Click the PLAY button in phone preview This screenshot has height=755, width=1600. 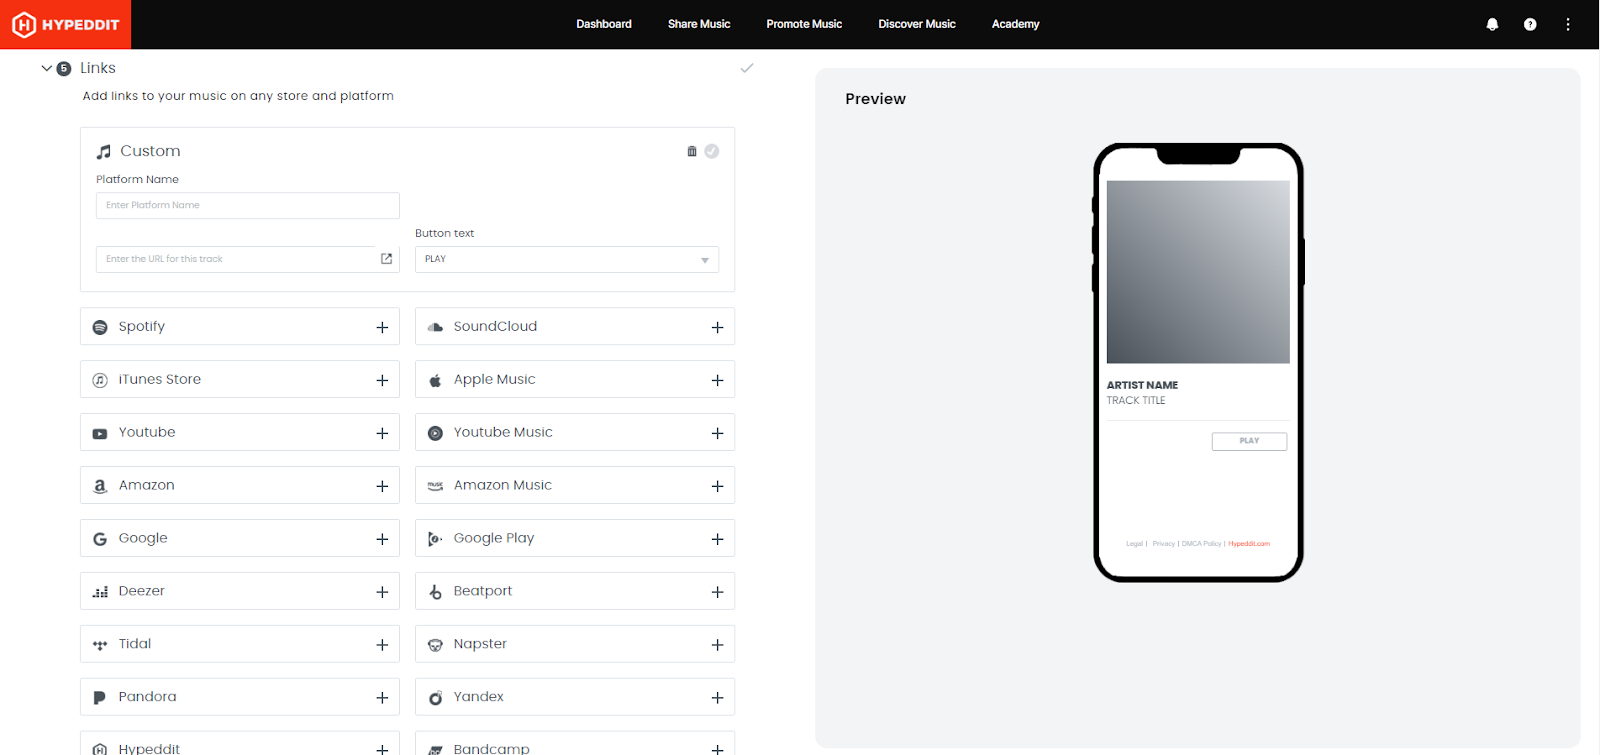click(1249, 441)
